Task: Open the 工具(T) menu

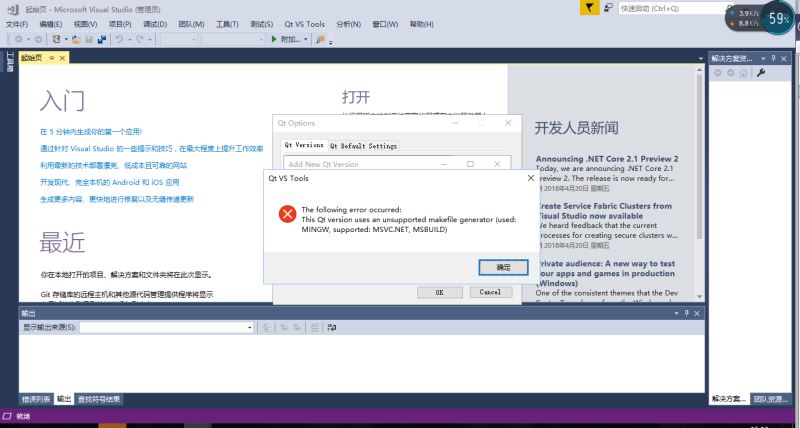Action: [x=227, y=24]
